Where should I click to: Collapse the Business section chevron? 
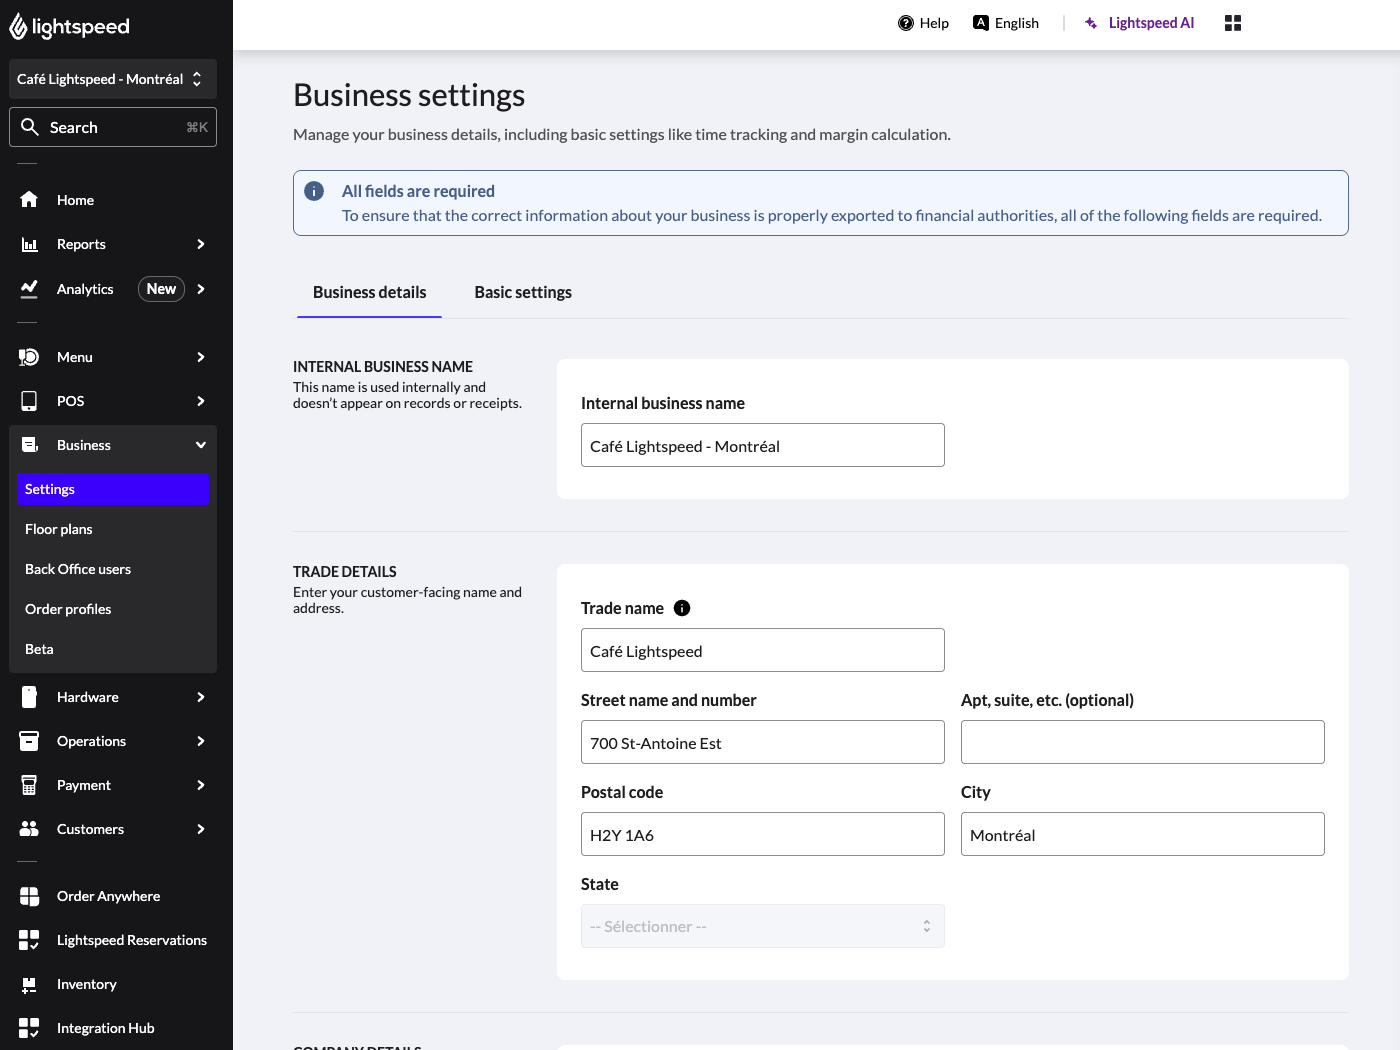point(201,445)
